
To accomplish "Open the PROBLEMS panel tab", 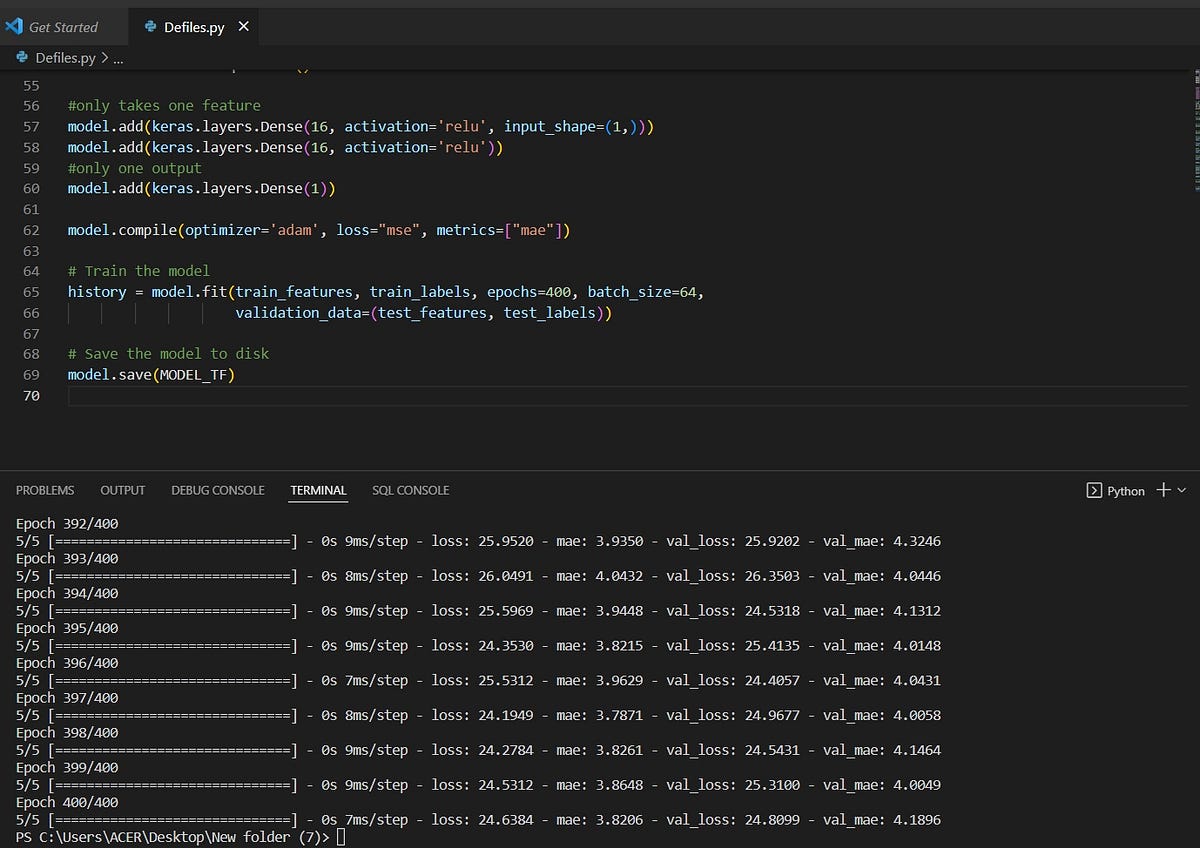I will (x=45, y=490).
